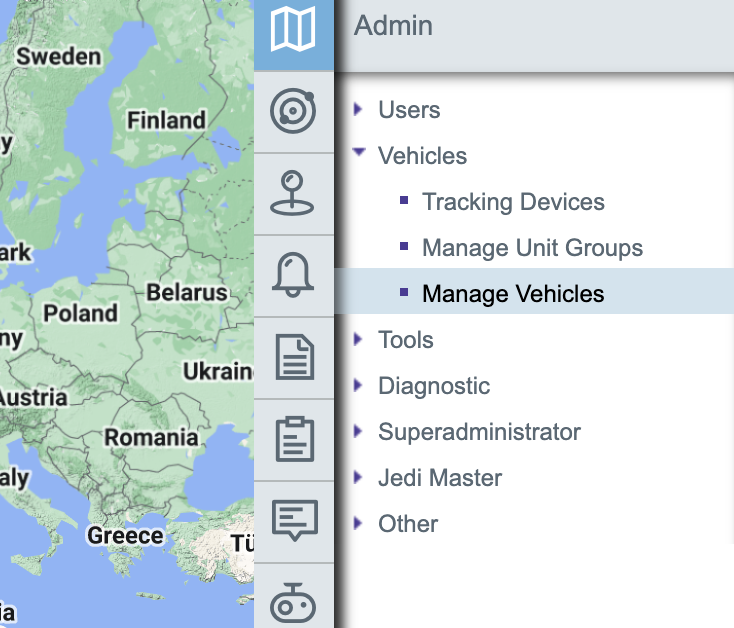The height and width of the screenshot is (628, 734).
Task: Expand the Diagnostic section
Action: 358,386
